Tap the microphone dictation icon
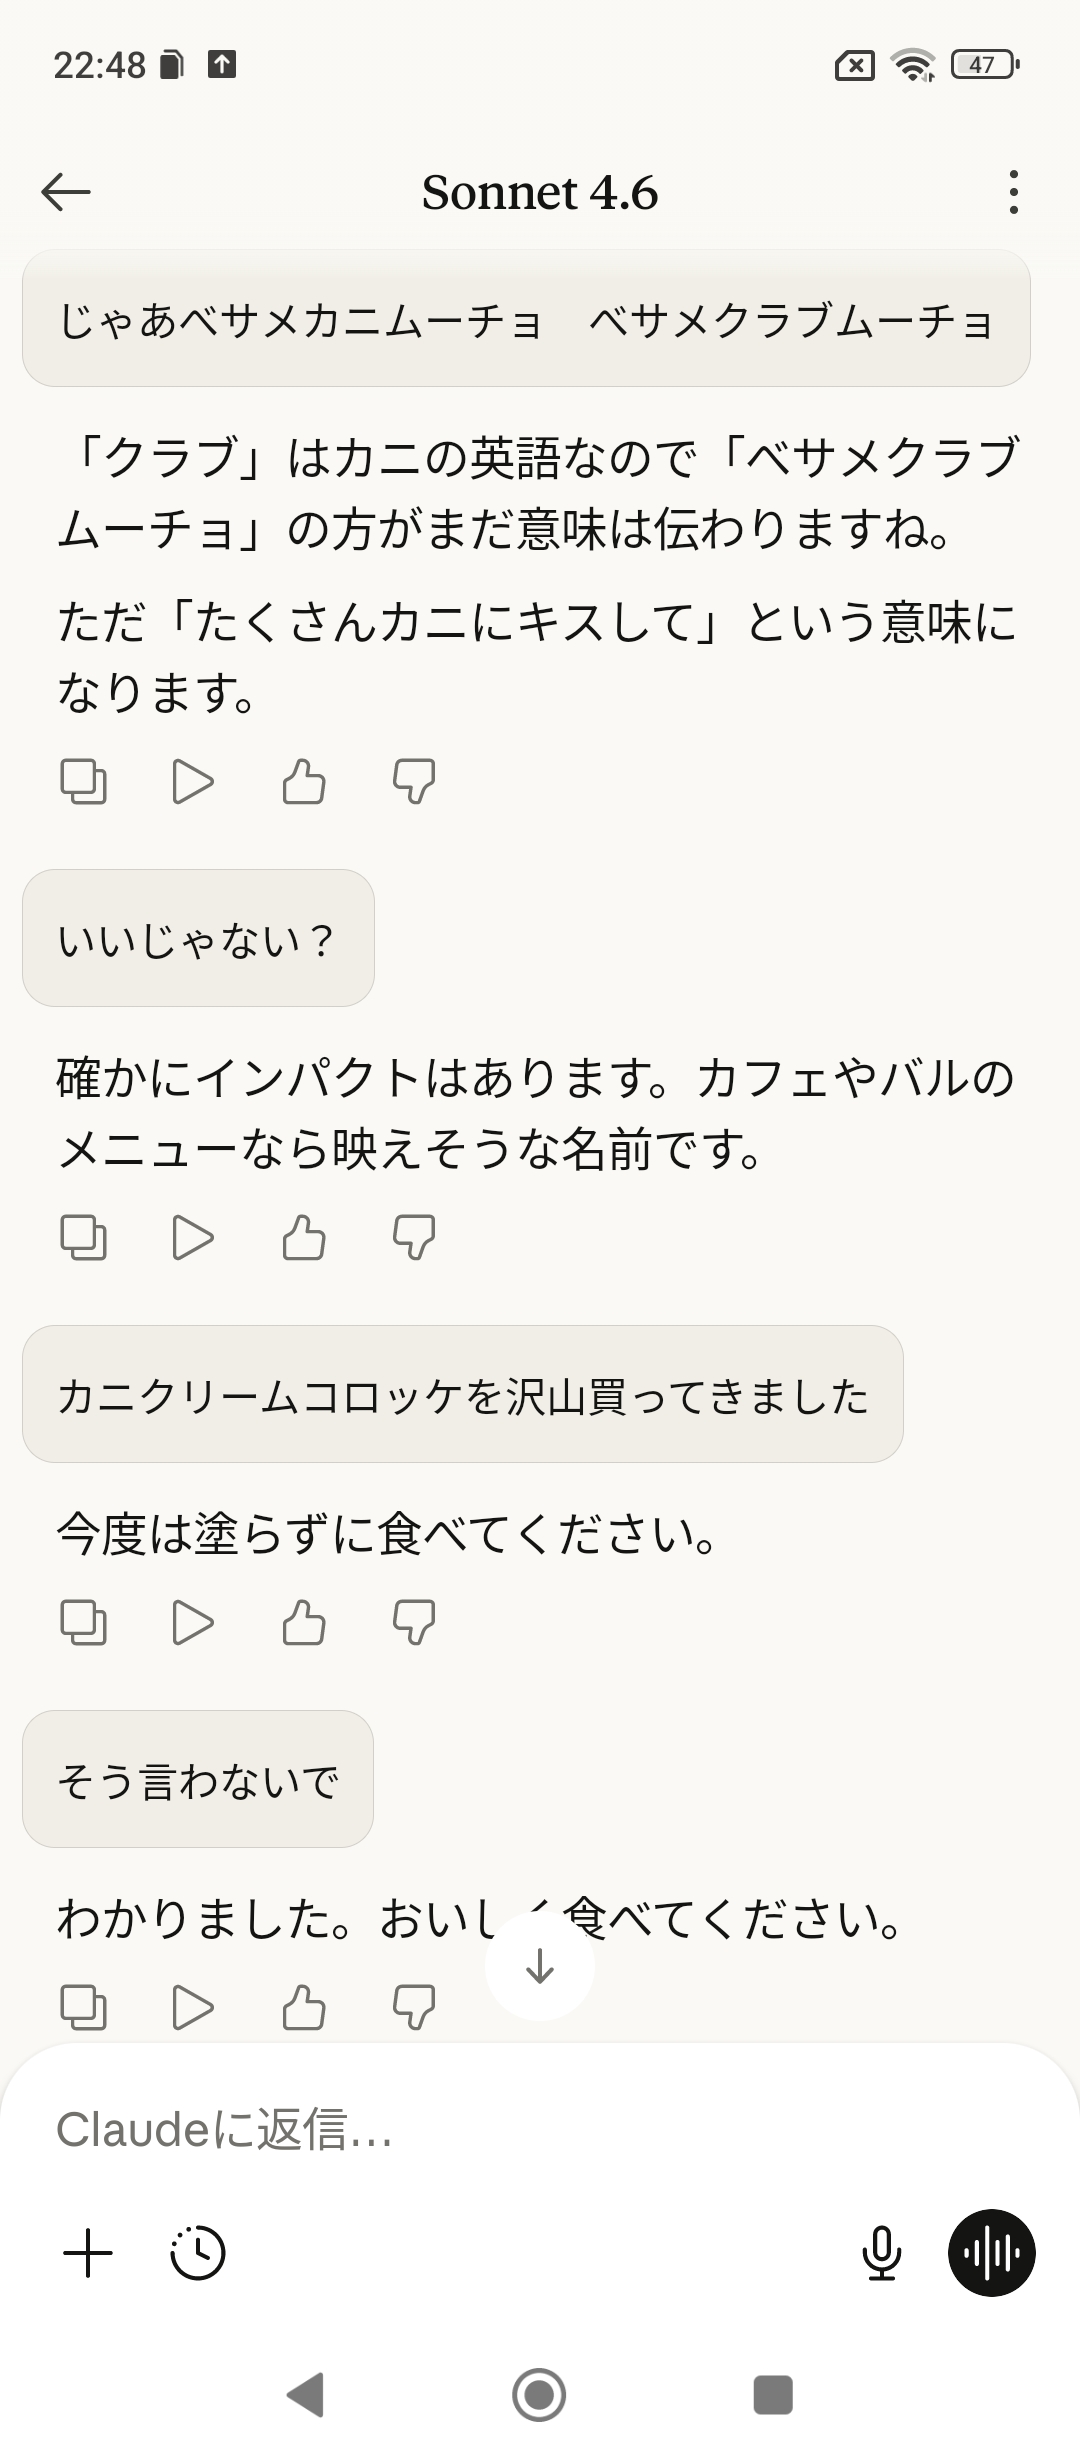 [x=881, y=2254]
